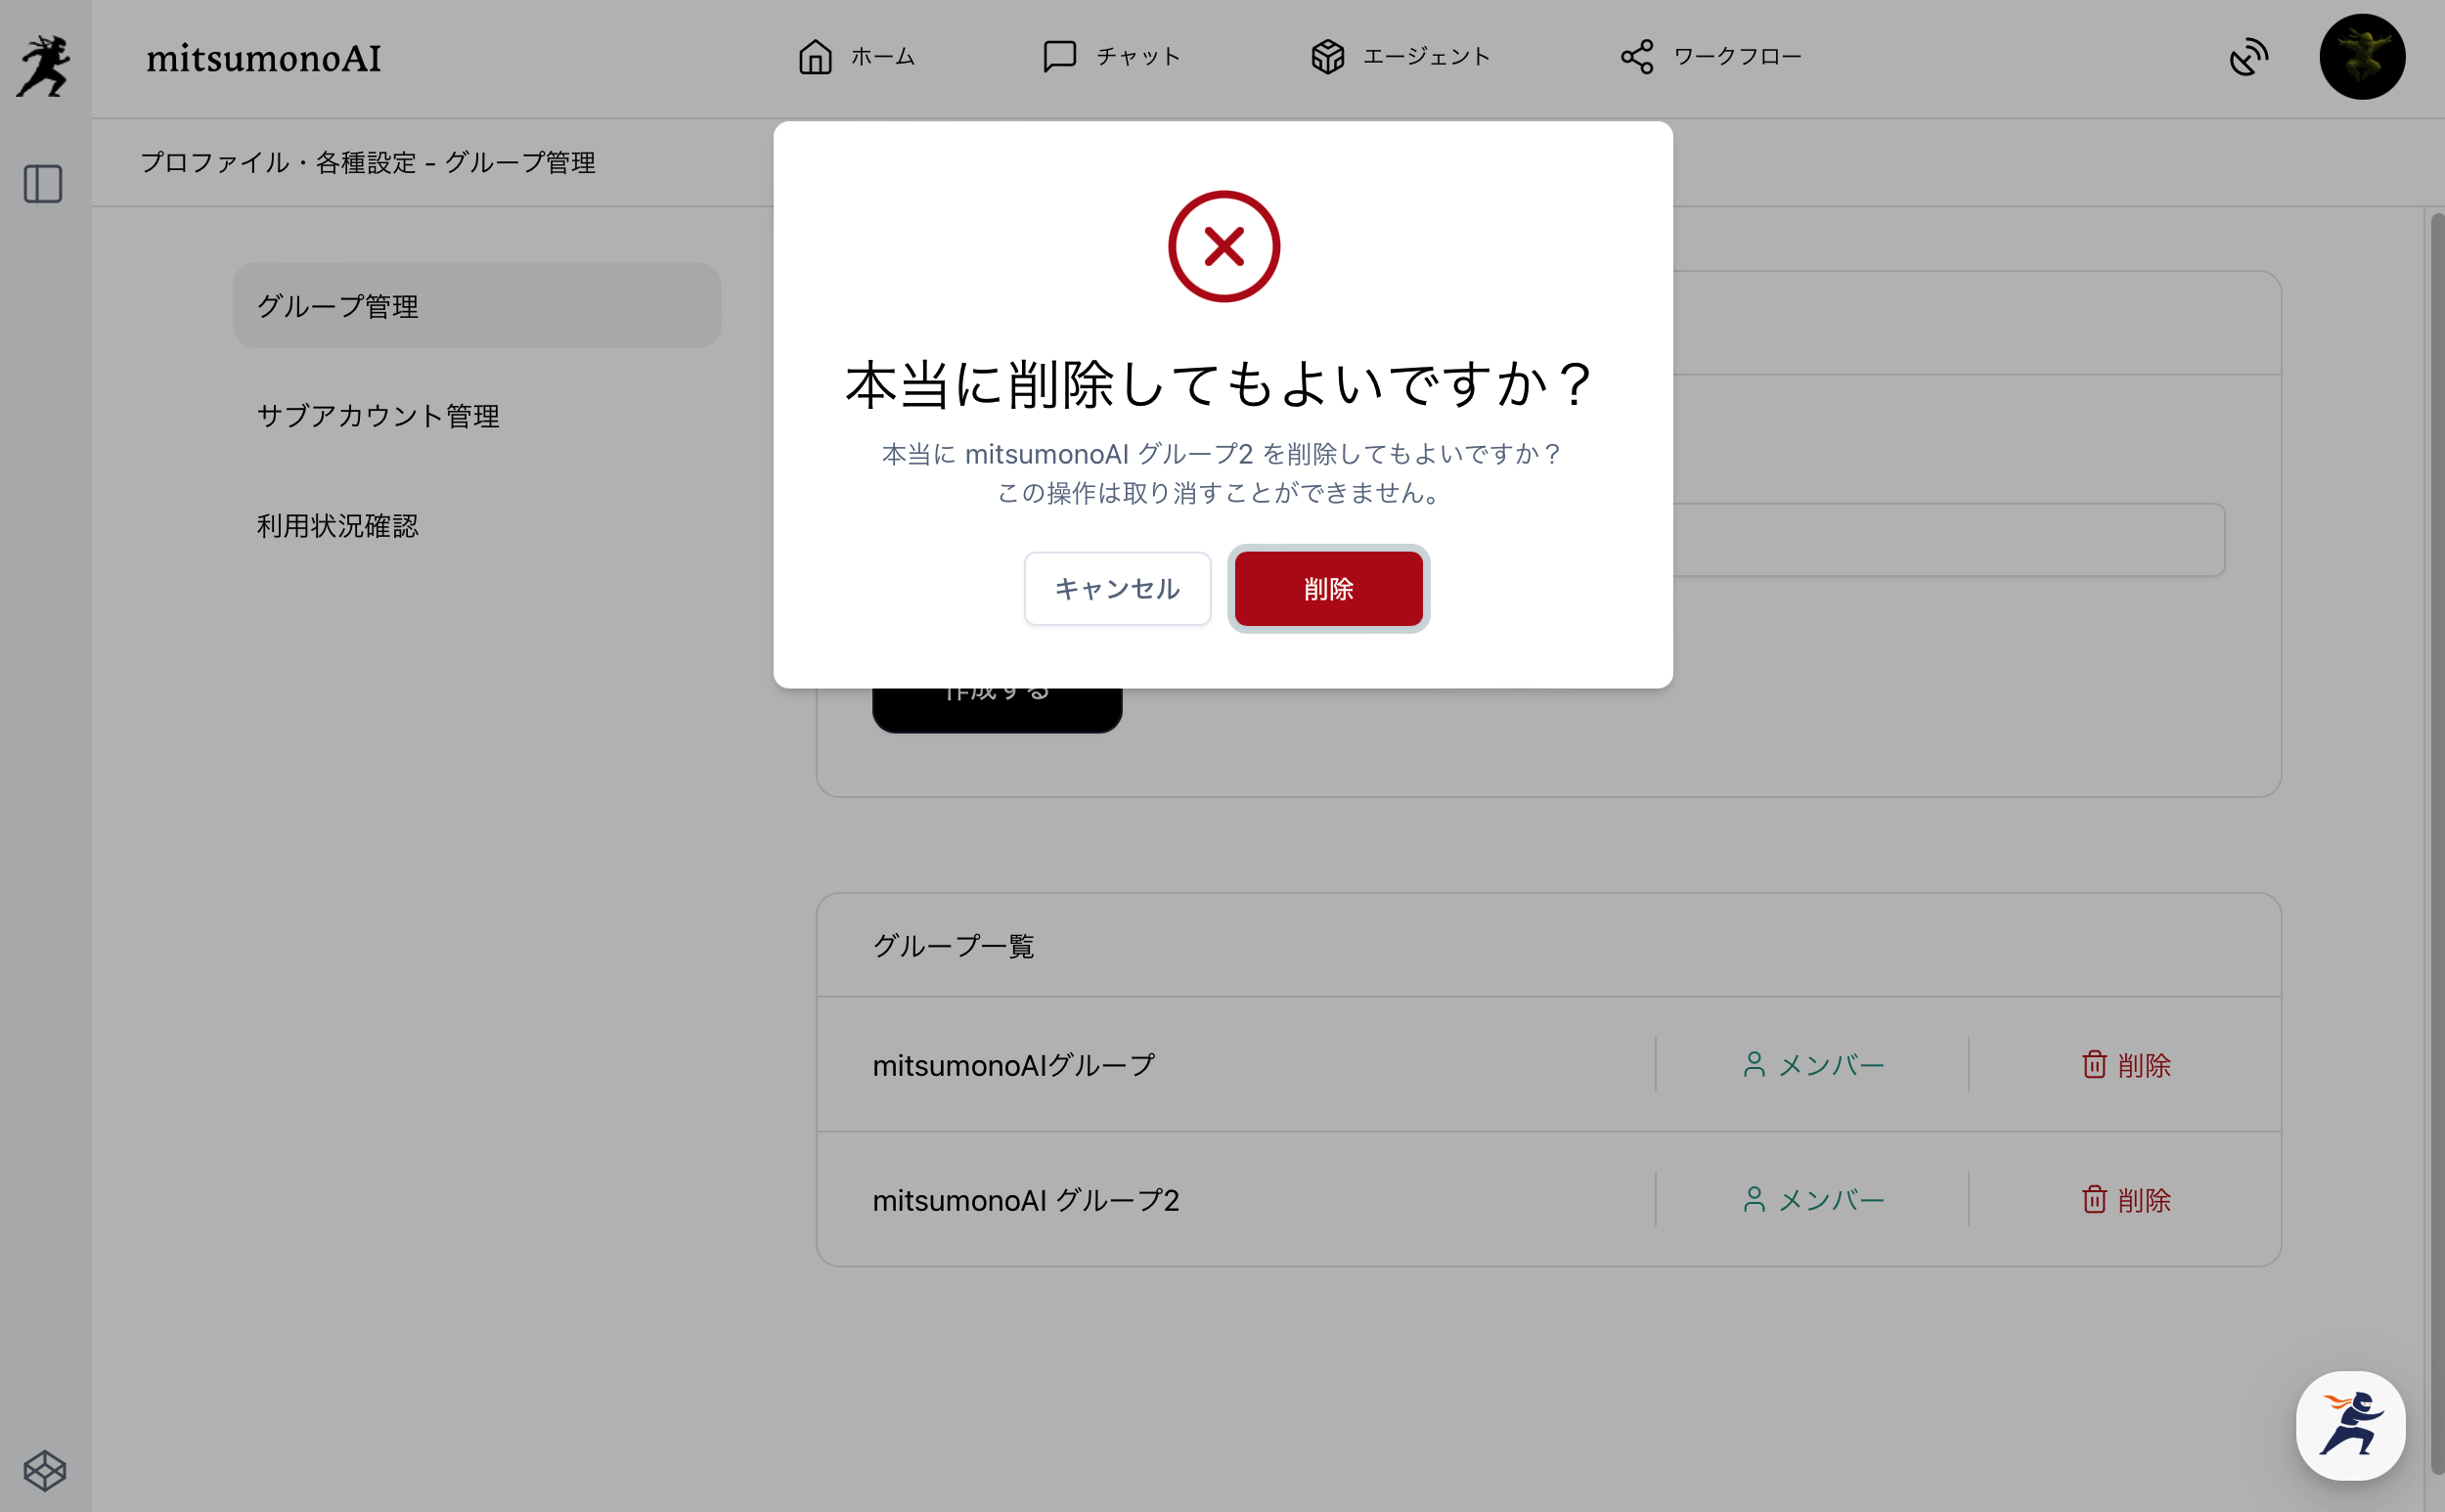Viewport: 2445px width, 1512px height.
Task: Go to ホーム in top navigation
Action: (x=856, y=57)
